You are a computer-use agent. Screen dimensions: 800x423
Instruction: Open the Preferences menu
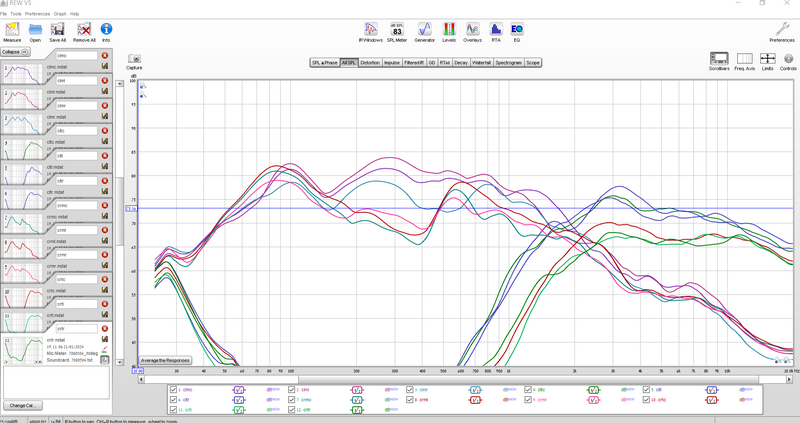pos(37,14)
